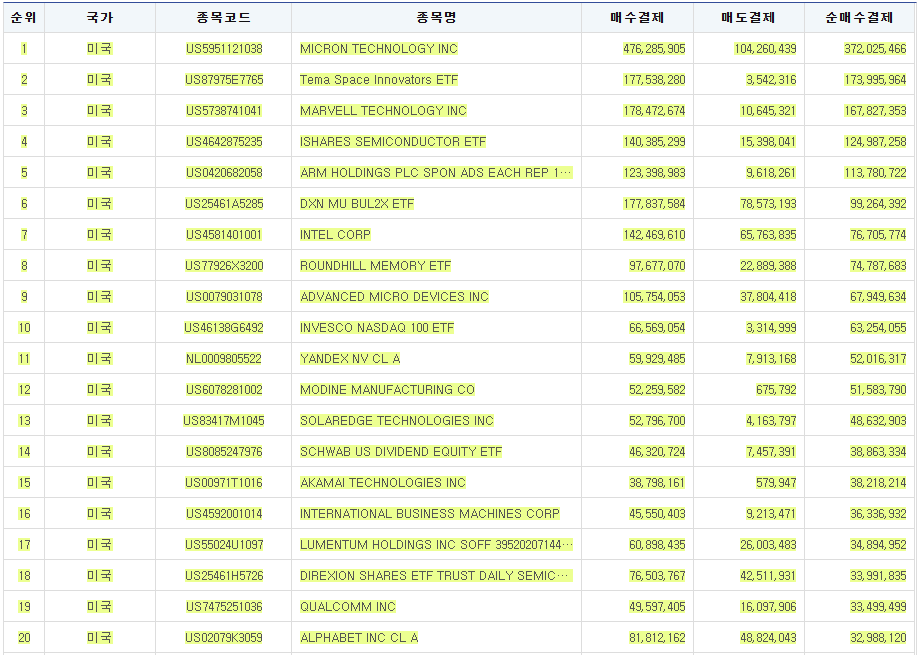Select MODINE MANUFACTURING CO name
Screen dimensions: 917x655
point(387,389)
